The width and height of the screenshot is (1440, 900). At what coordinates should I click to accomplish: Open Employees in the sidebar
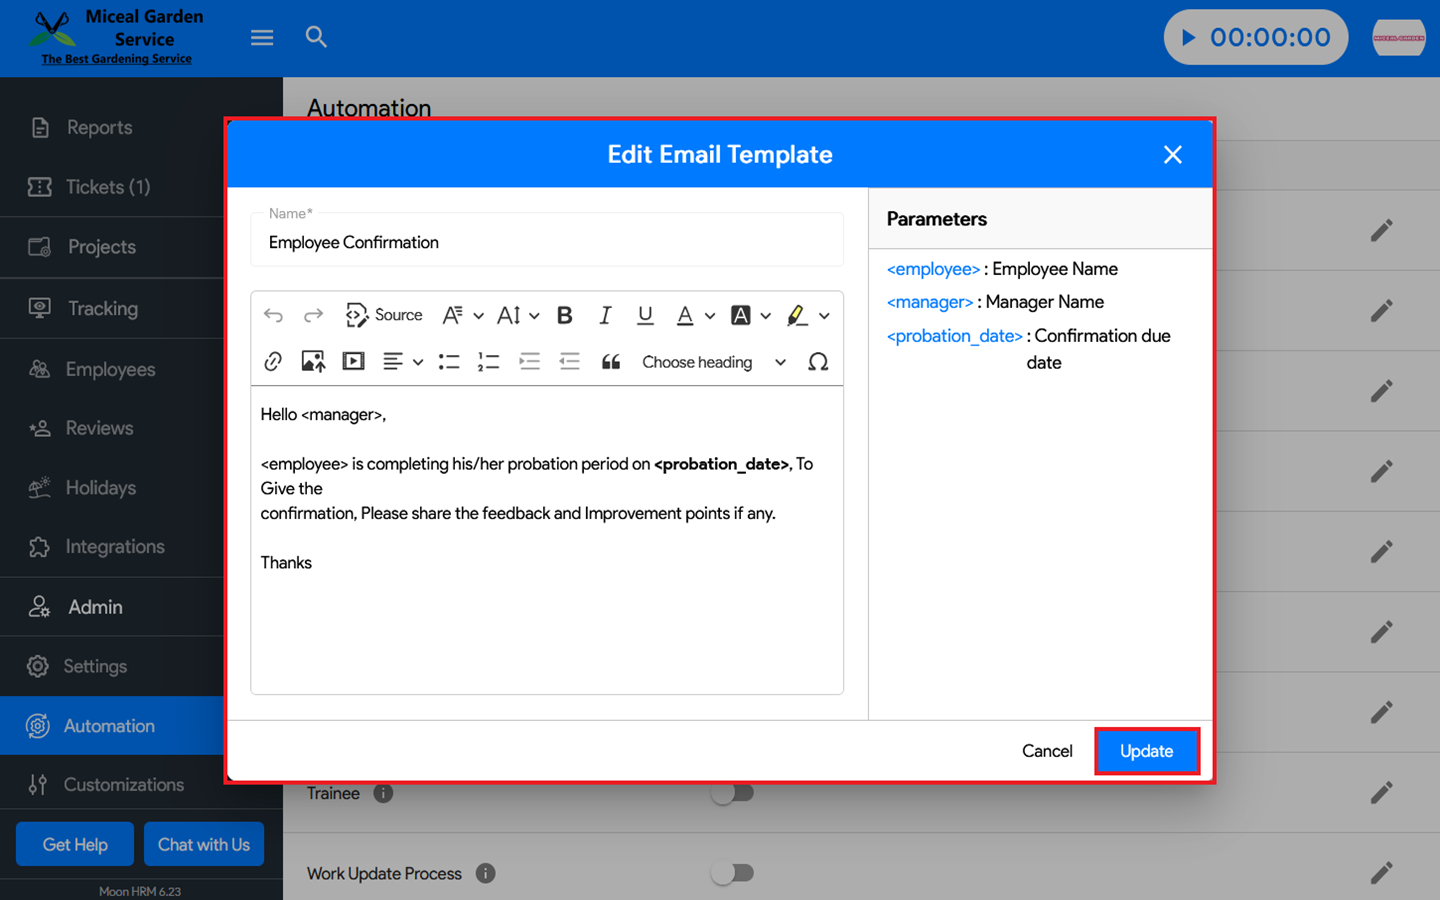(110, 369)
